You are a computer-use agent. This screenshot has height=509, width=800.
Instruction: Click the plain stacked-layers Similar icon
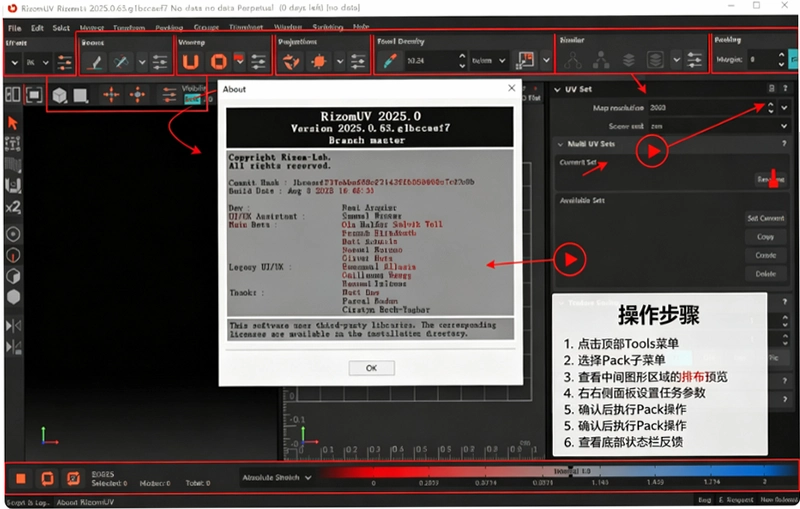tap(629, 60)
